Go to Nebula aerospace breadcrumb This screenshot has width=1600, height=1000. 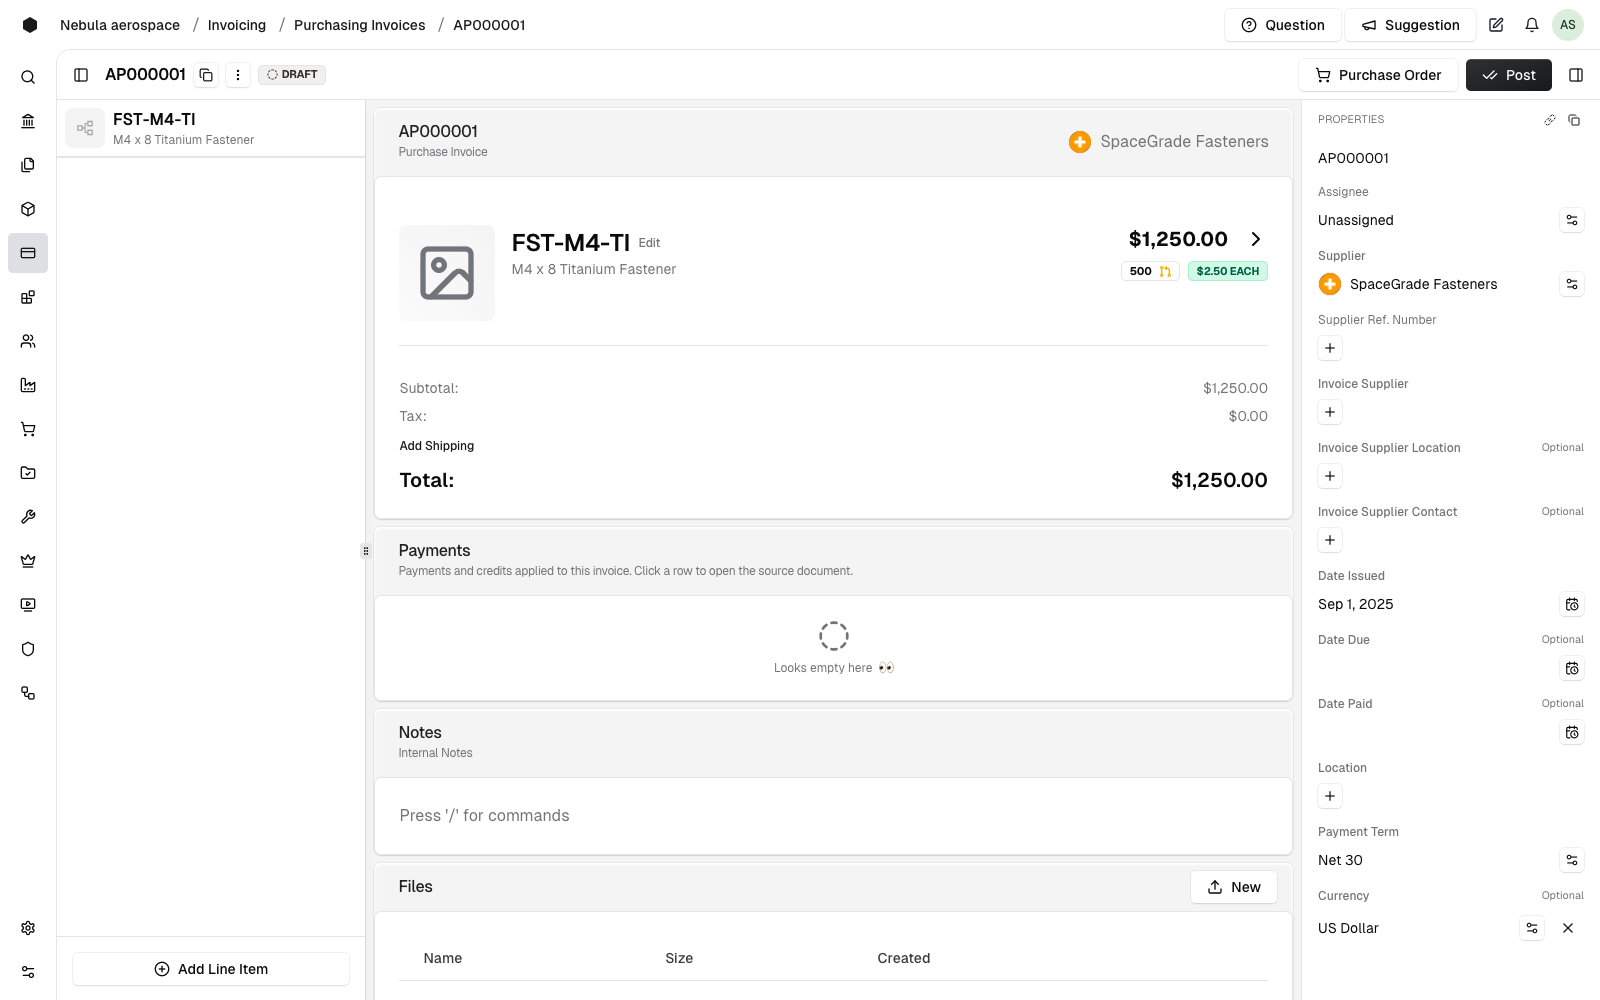120,25
